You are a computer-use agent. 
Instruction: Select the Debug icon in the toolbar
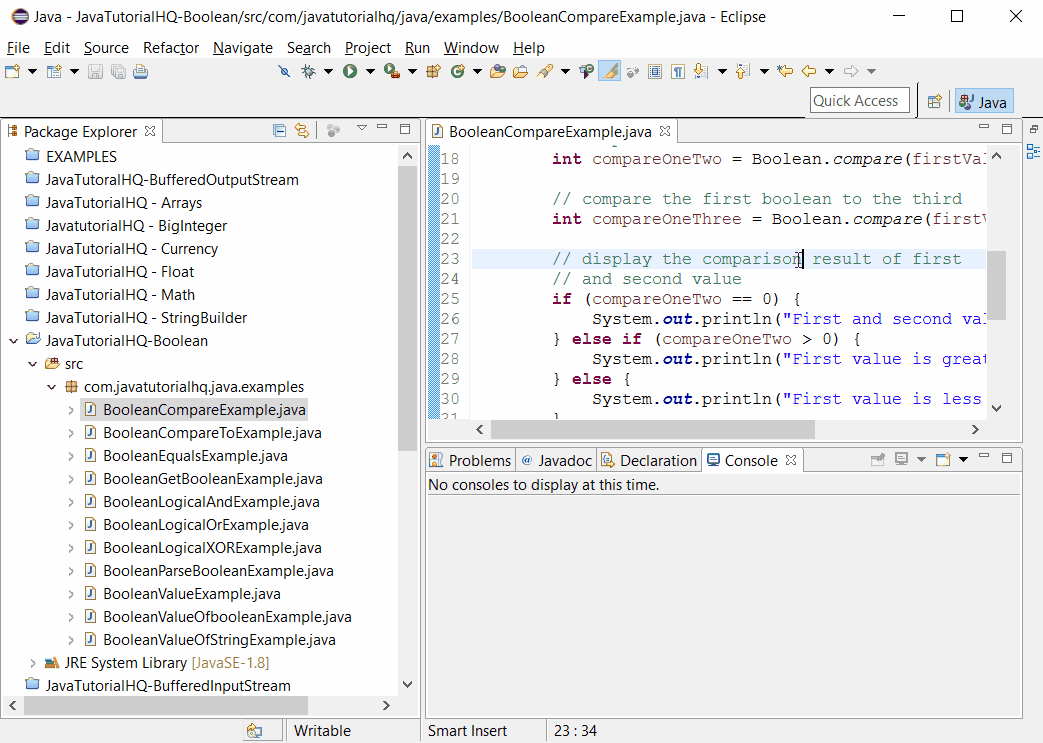309,71
